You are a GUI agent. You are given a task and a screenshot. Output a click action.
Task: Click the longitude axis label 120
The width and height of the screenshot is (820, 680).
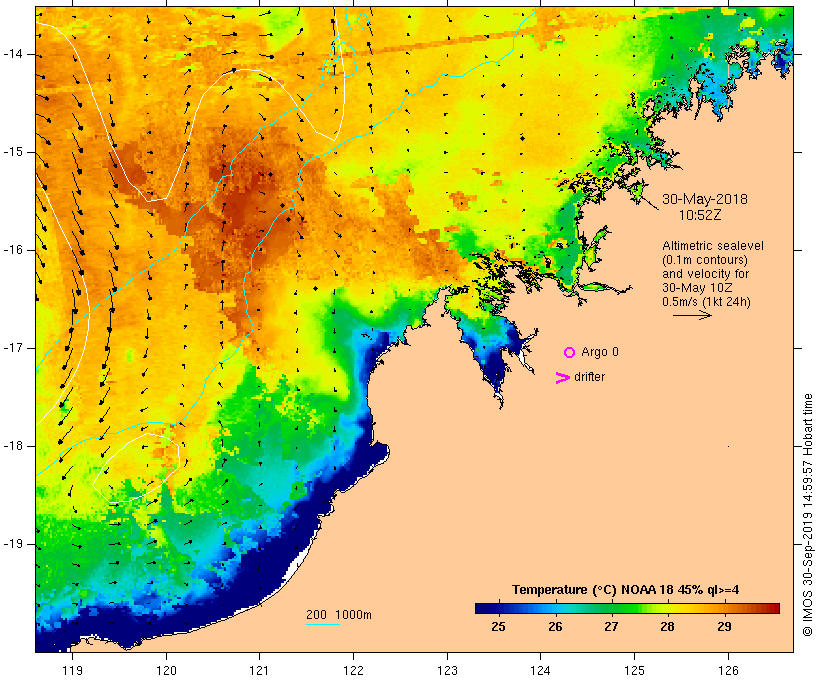[166, 671]
